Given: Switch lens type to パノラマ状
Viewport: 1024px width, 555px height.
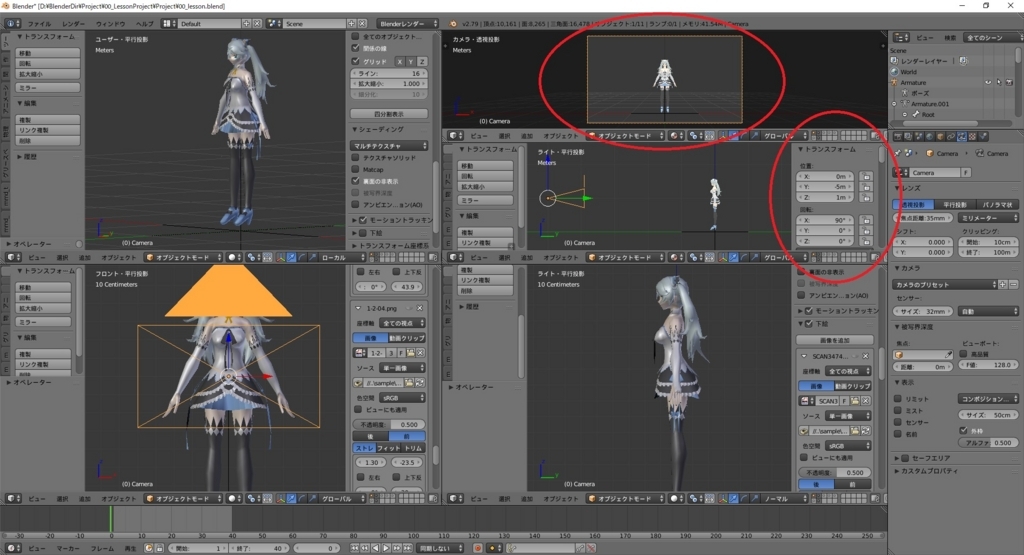Looking at the screenshot, I should tap(997, 204).
